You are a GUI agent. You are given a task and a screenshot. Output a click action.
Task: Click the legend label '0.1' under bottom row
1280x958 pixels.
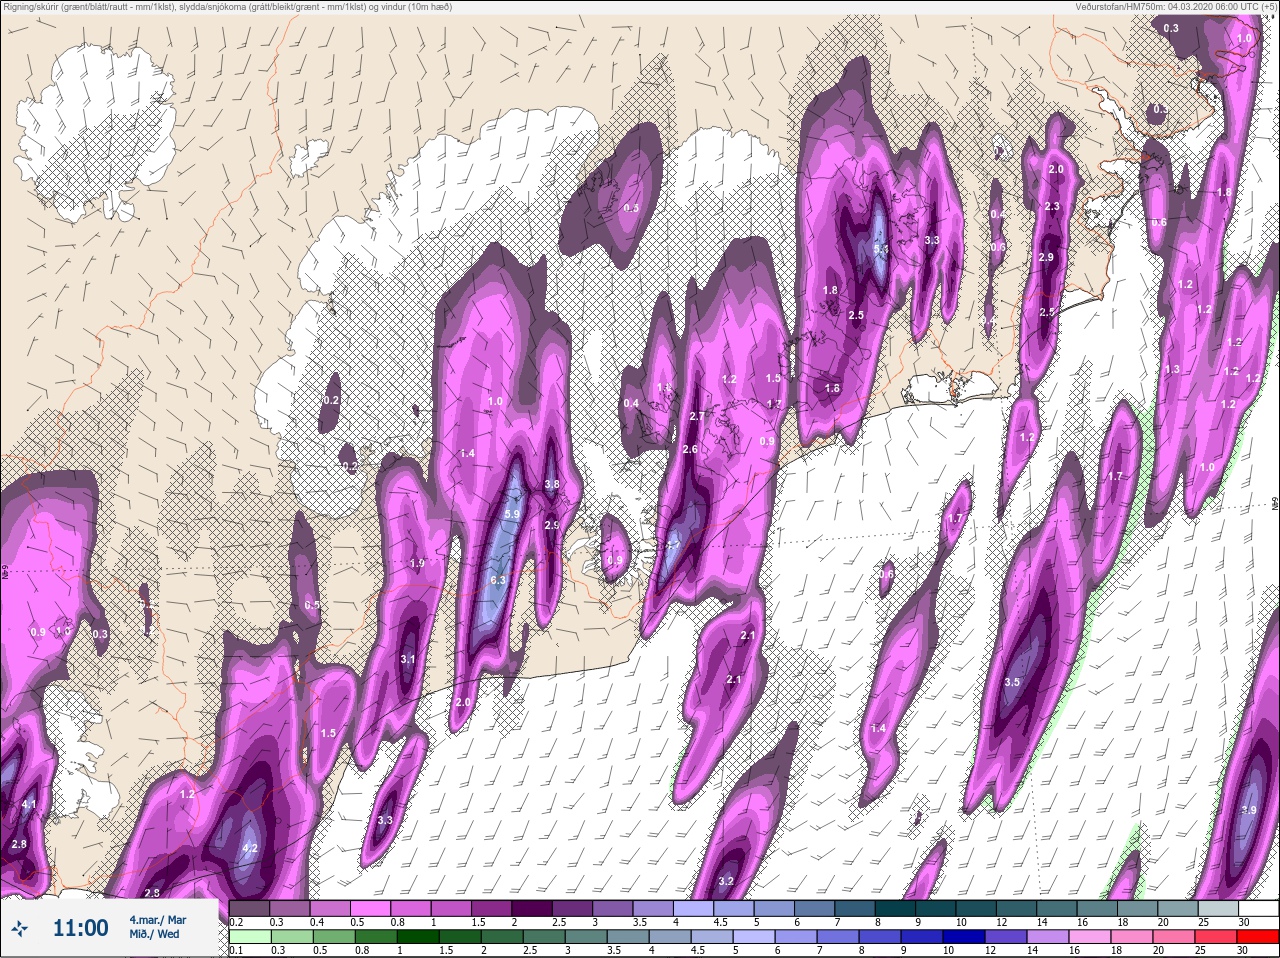click(x=236, y=950)
